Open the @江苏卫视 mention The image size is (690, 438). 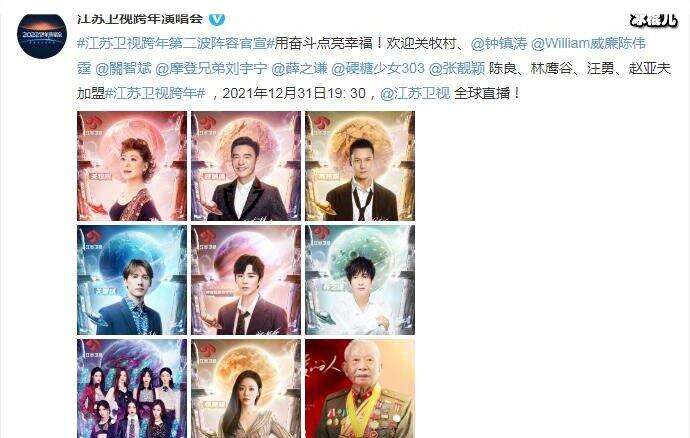click(415, 93)
